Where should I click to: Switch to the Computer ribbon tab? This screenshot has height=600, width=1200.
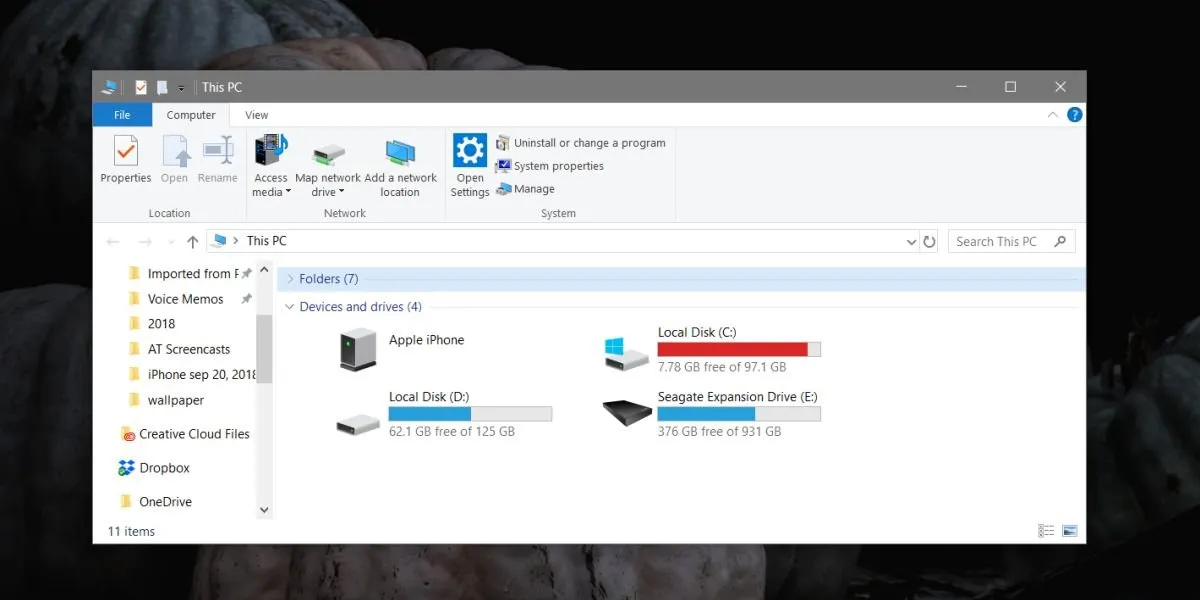click(191, 115)
